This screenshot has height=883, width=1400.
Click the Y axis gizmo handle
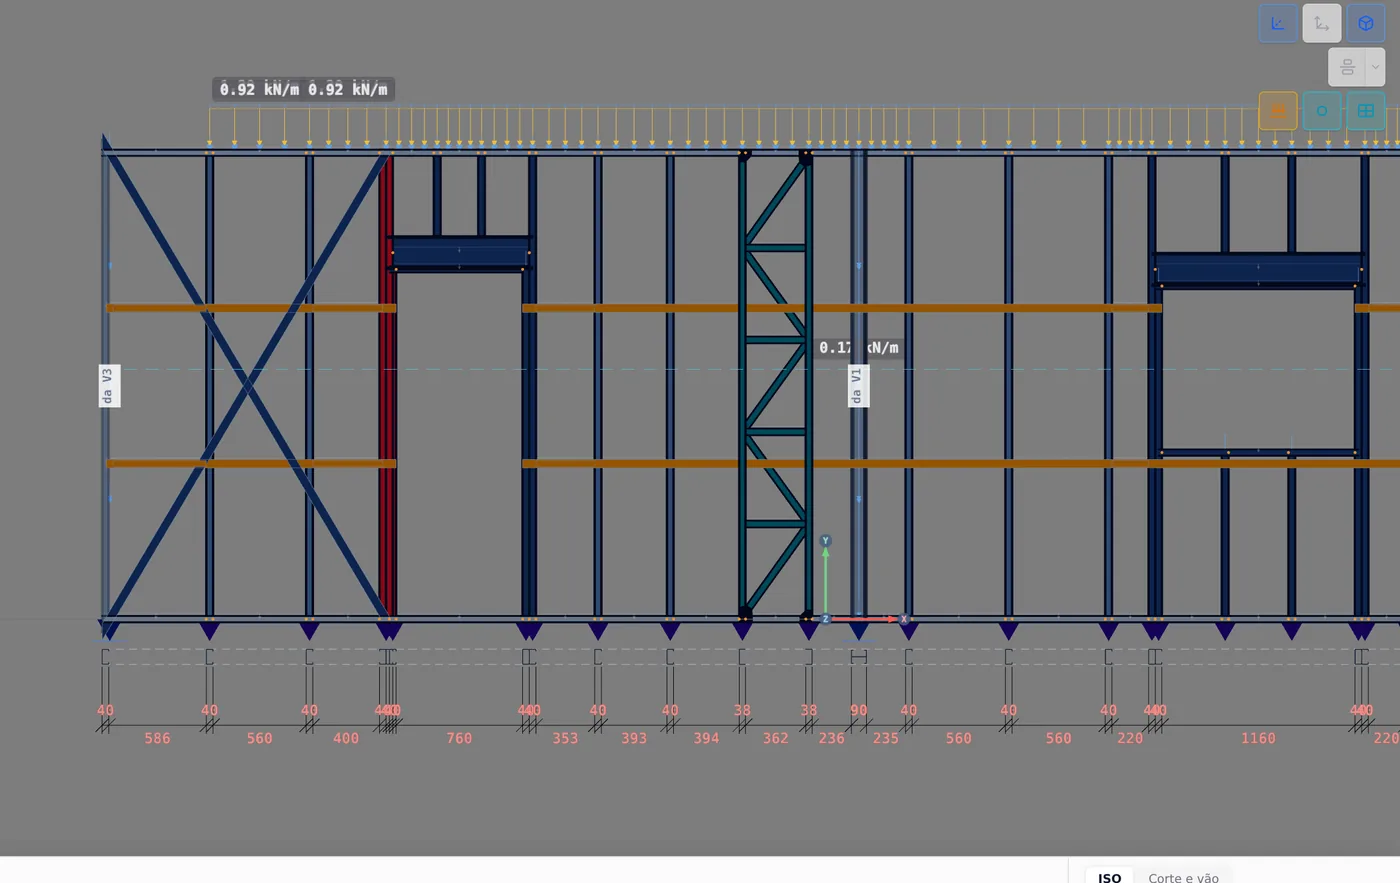[x=826, y=541]
